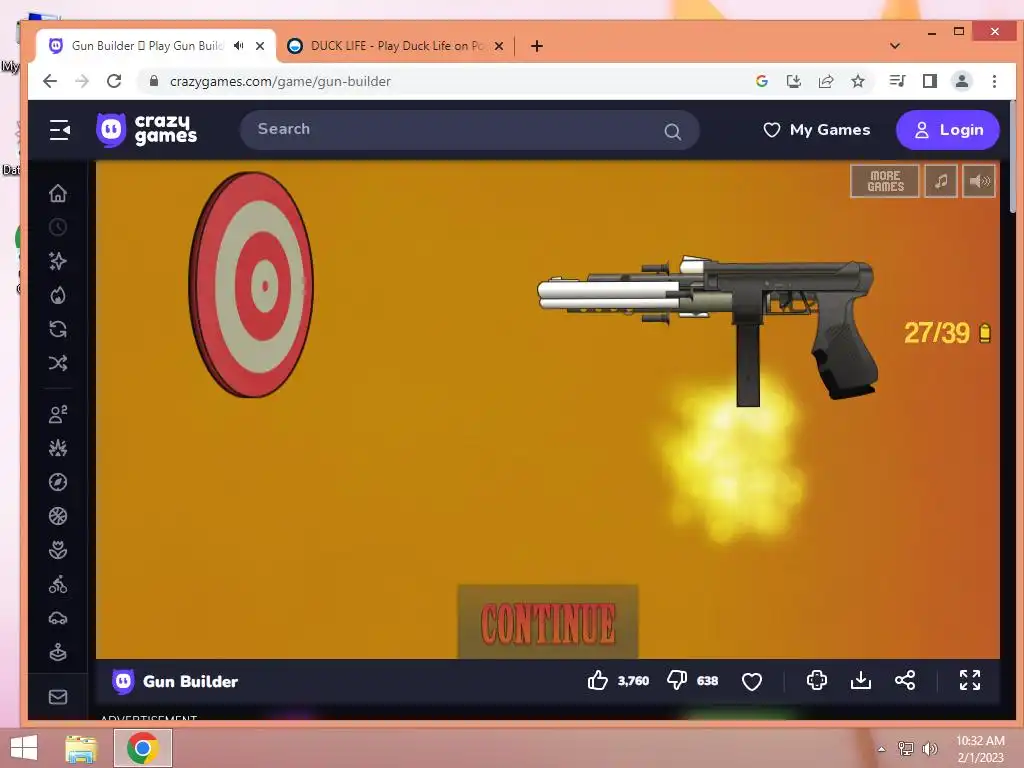
Task: Click the Google icon in address bar
Action: [761, 81]
